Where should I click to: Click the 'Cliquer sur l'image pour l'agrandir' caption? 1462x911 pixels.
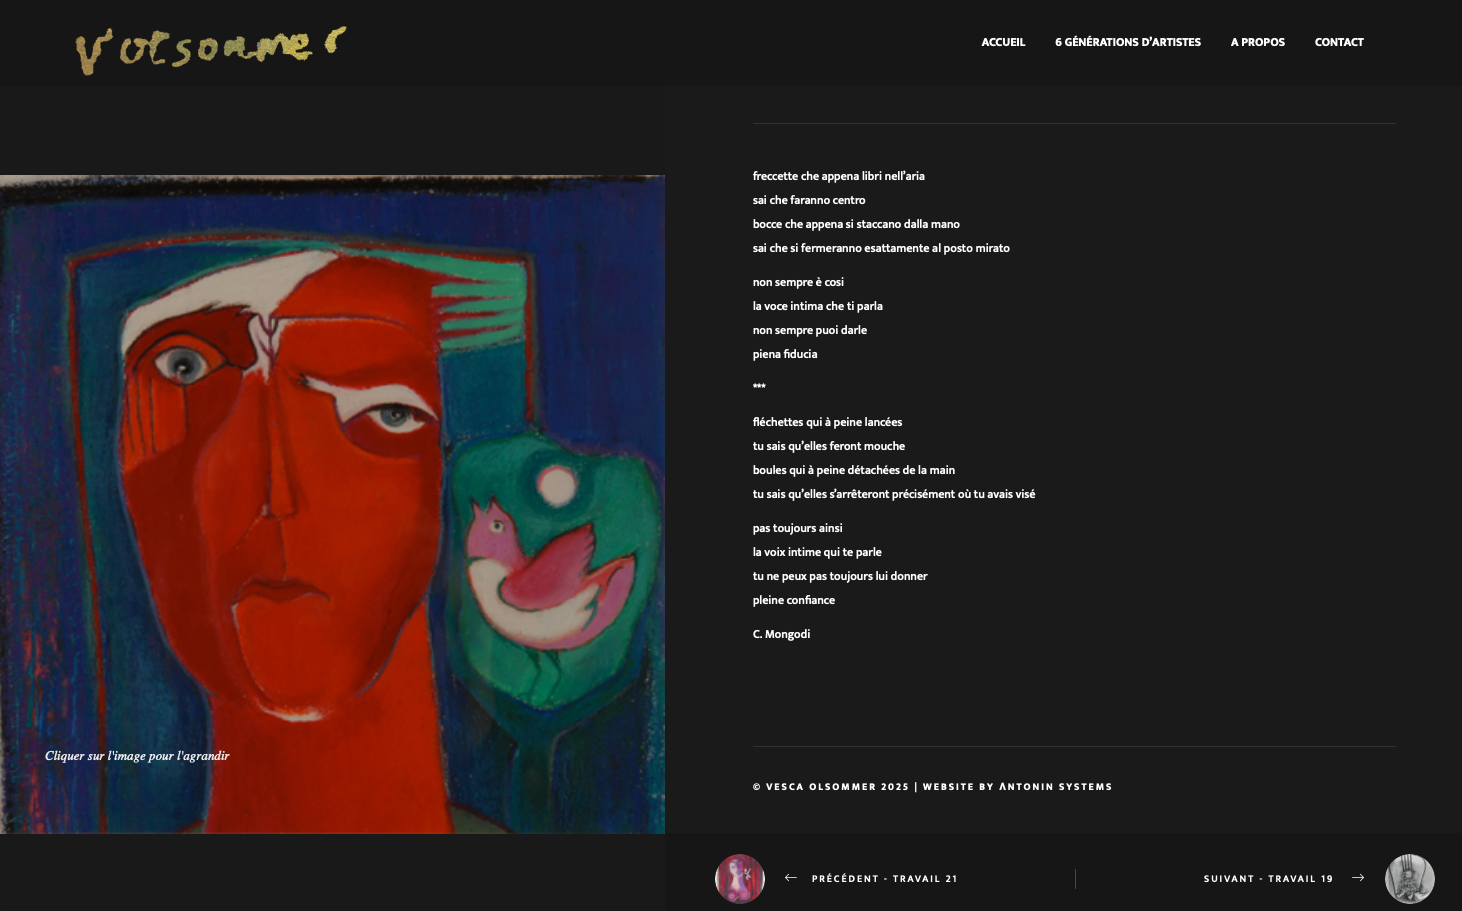(137, 756)
